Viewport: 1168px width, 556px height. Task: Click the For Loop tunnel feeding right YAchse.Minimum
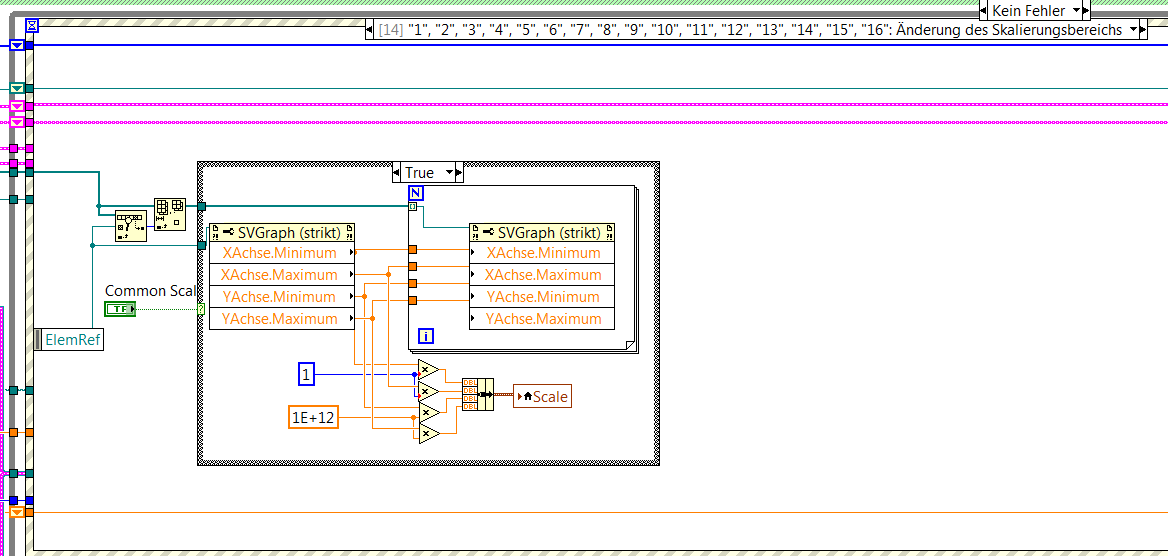click(x=413, y=283)
